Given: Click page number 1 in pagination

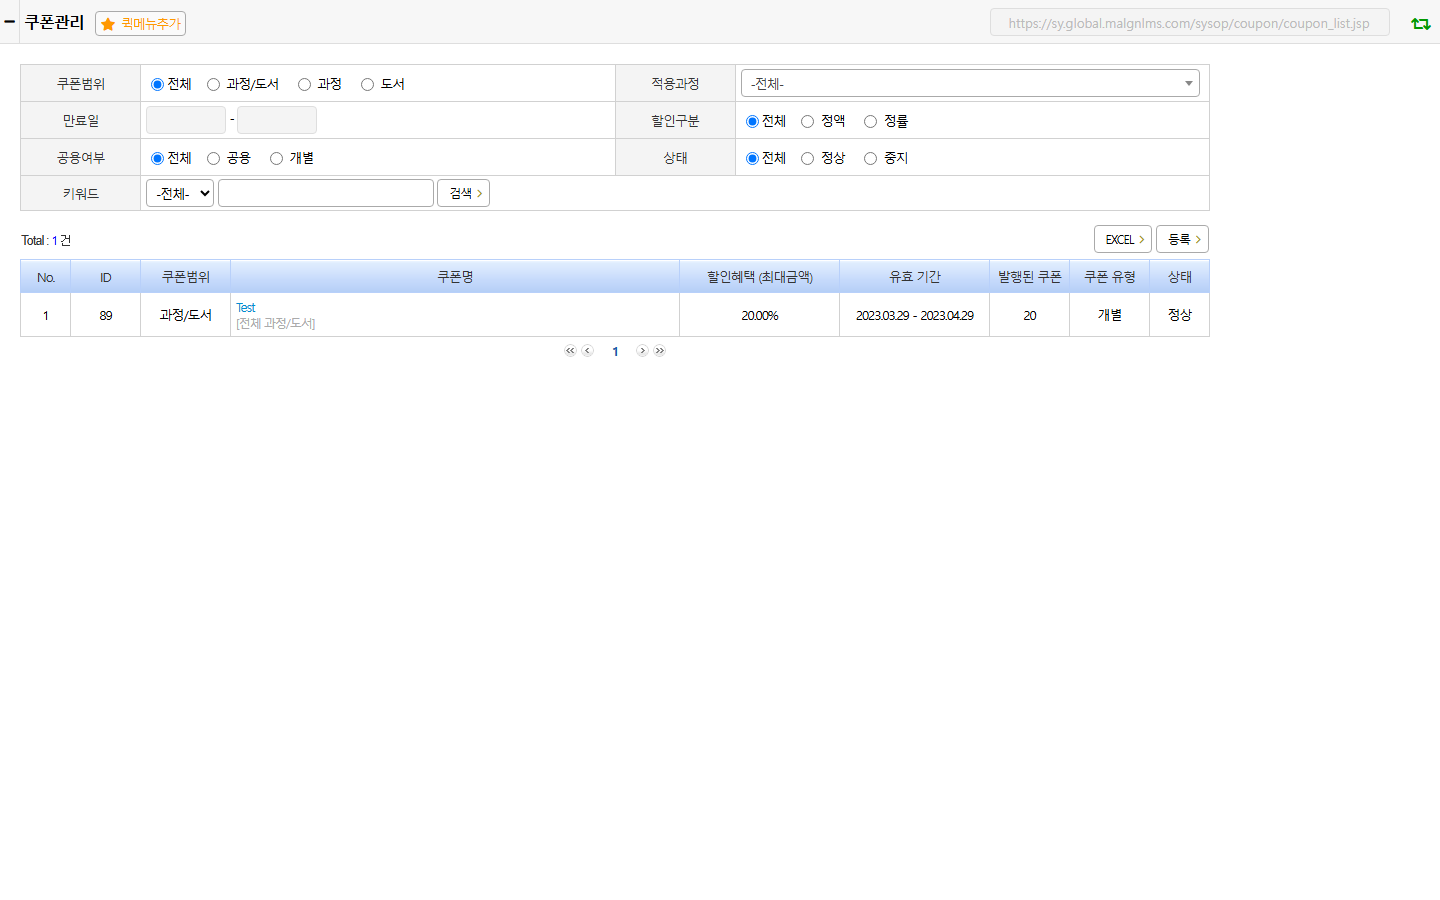Looking at the screenshot, I should click(x=615, y=351).
